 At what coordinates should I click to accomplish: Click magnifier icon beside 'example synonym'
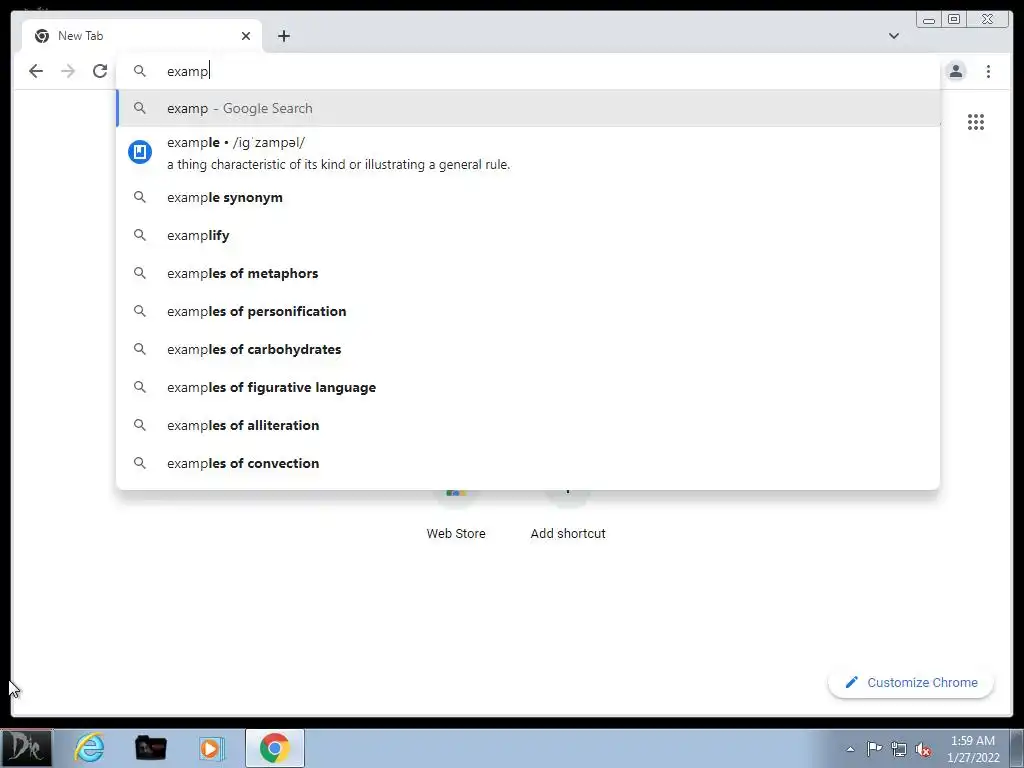coord(140,197)
